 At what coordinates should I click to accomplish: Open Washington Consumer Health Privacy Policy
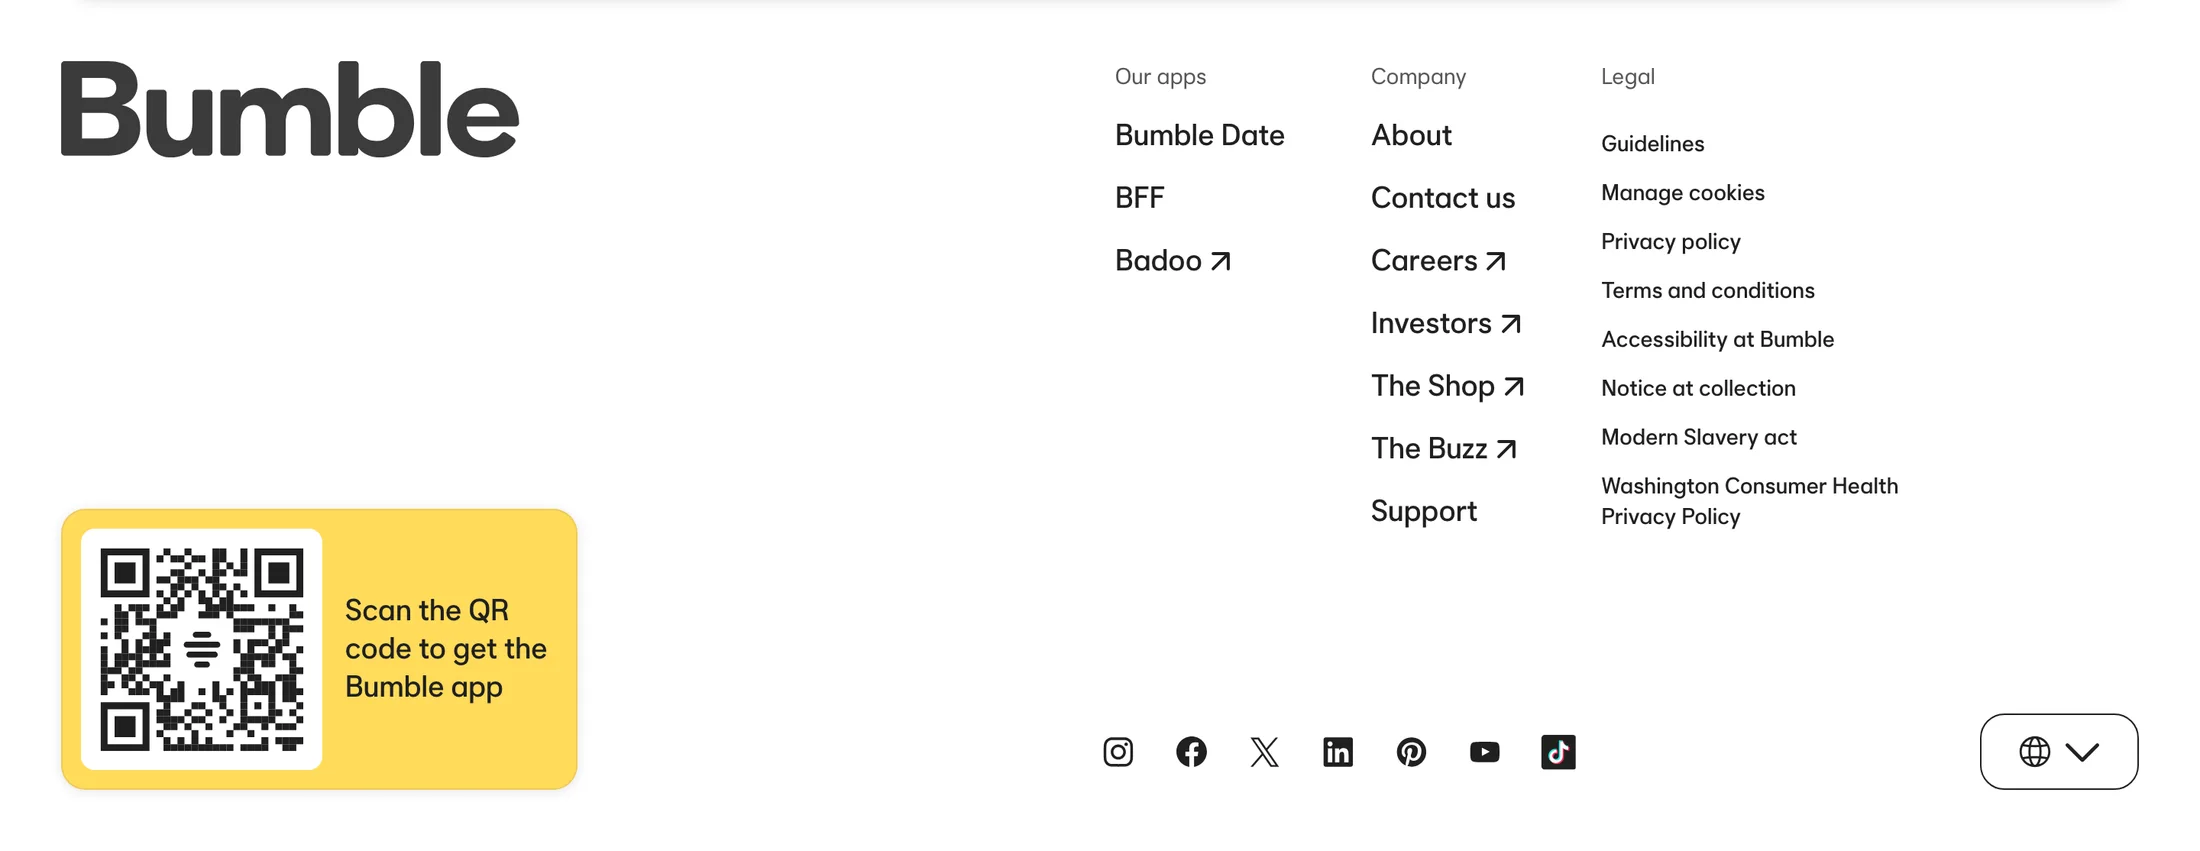[x=1750, y=501]
